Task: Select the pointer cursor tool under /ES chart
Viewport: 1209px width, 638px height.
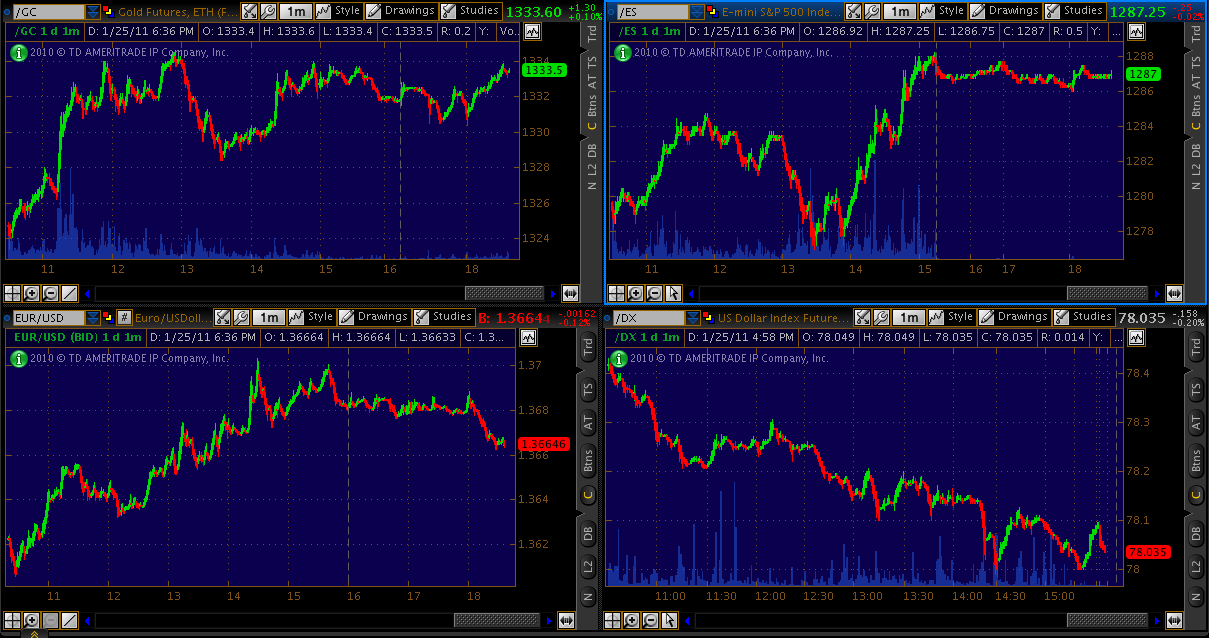Action: [673, 293]
